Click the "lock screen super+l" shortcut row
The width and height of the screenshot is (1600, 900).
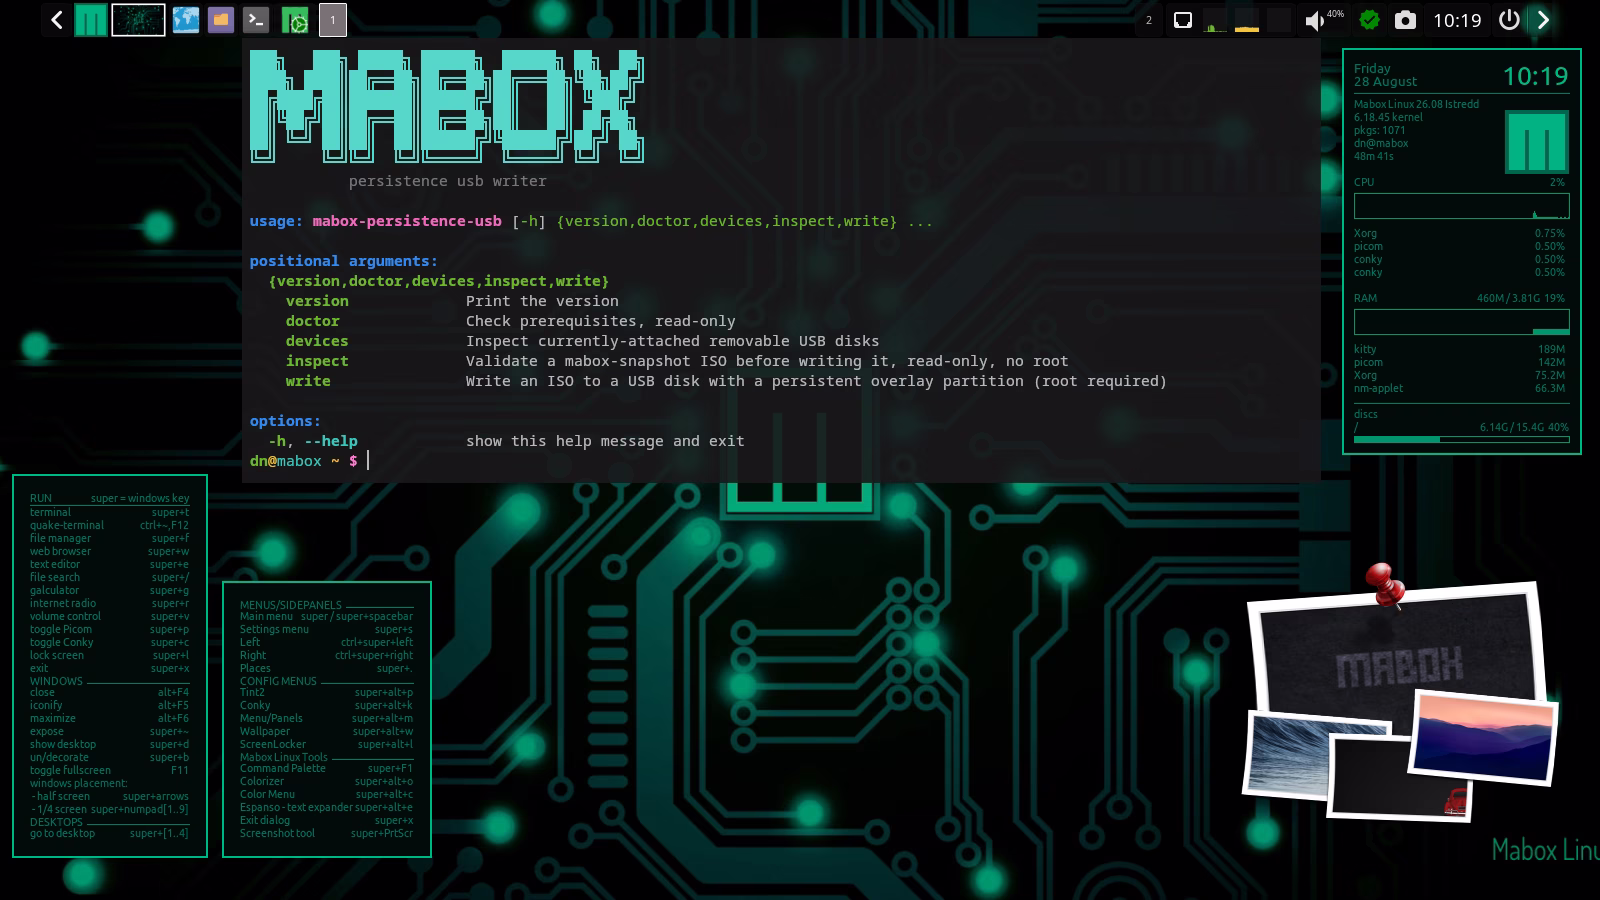[x=109, y=655]
